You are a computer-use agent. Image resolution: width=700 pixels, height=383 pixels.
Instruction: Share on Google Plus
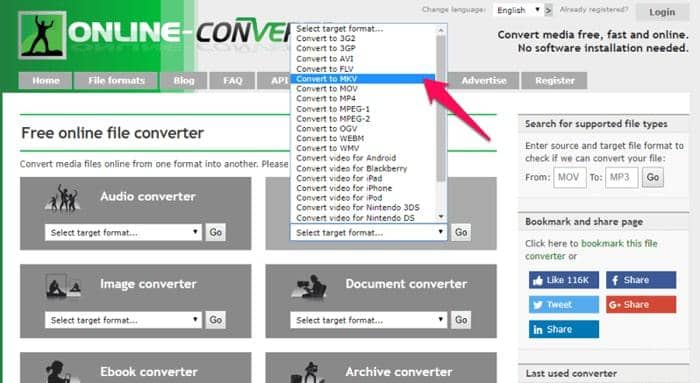click(641, 304)
